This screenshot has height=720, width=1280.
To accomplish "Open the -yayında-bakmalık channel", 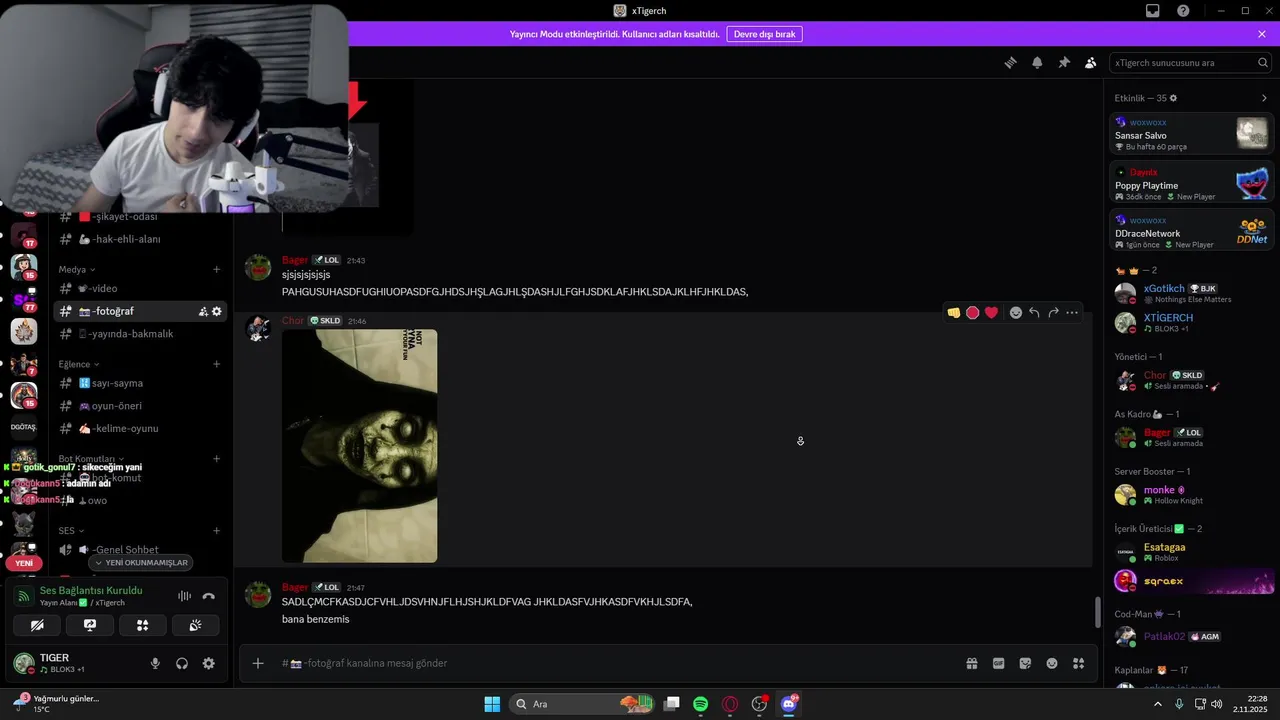I will [x=140, y=334].
